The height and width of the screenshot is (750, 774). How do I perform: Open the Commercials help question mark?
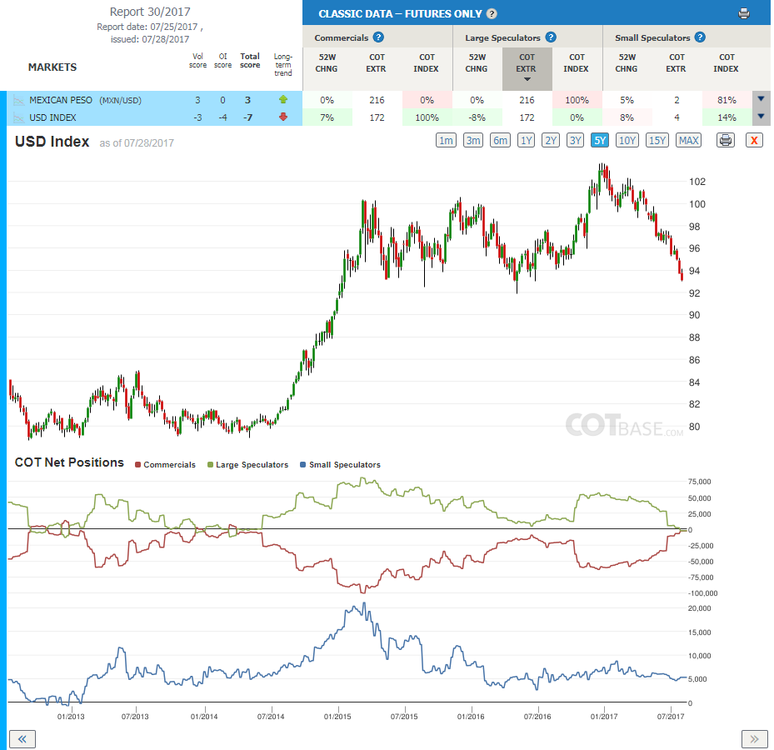pos(378,38)
